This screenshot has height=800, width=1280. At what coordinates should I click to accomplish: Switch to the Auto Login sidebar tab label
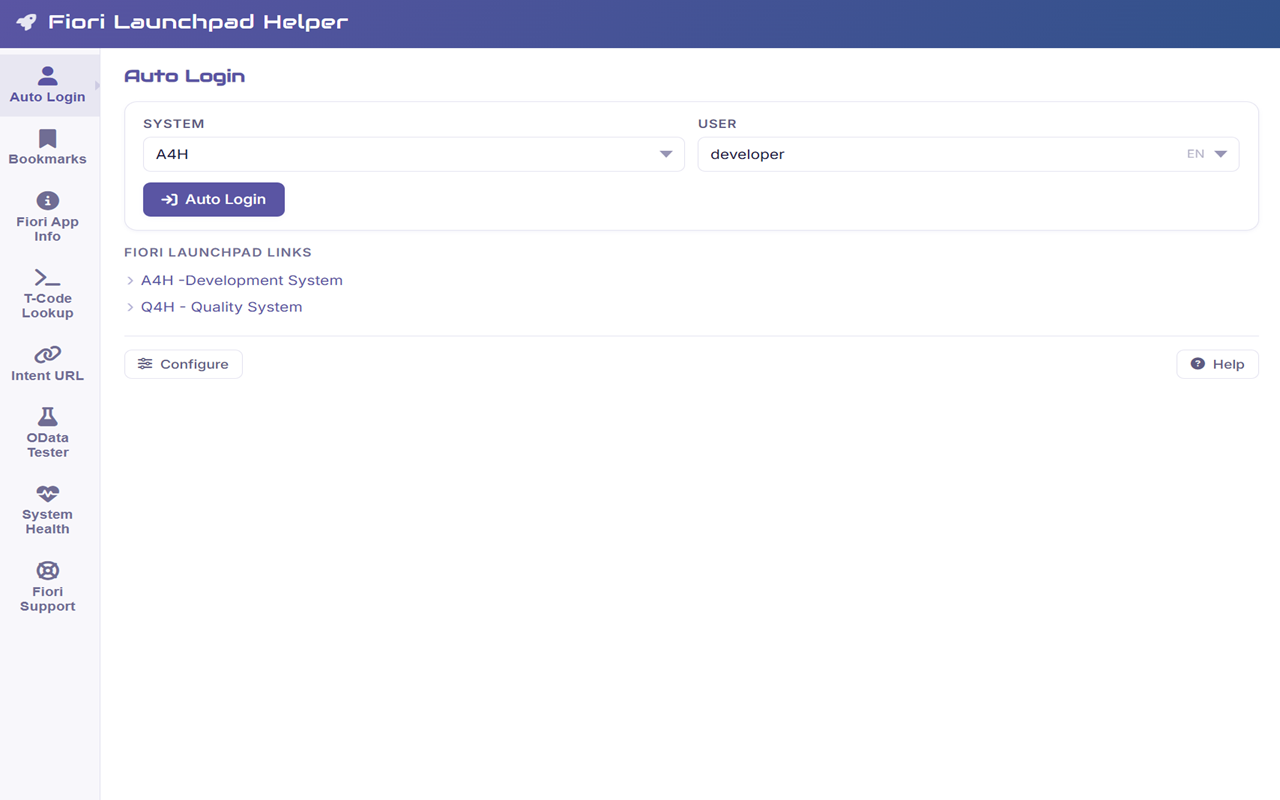48,97
